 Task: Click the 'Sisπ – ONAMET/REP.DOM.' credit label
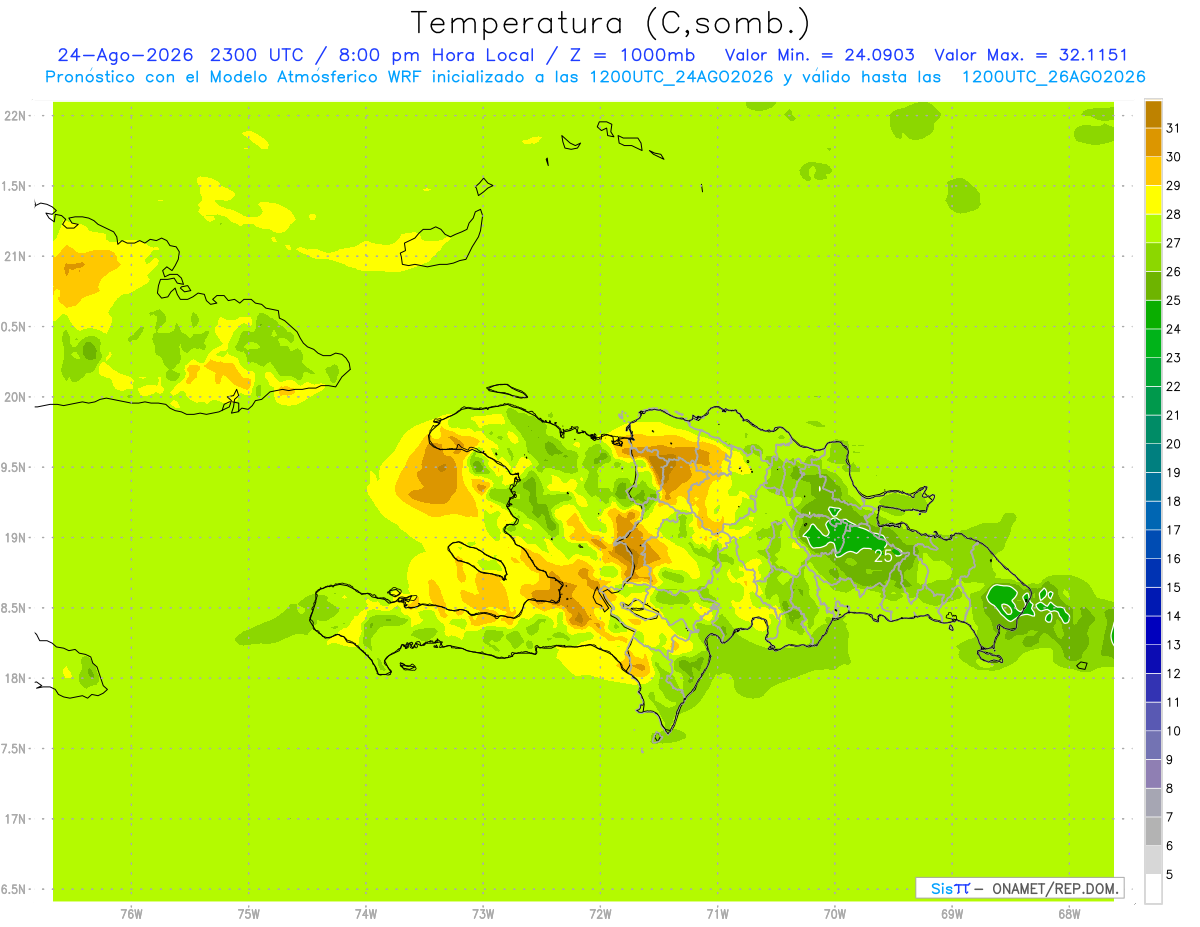(1020, 888)
